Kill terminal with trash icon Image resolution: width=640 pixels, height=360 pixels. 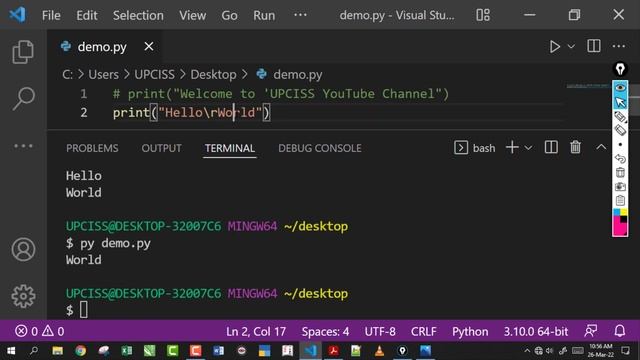(x=576, y=147)
